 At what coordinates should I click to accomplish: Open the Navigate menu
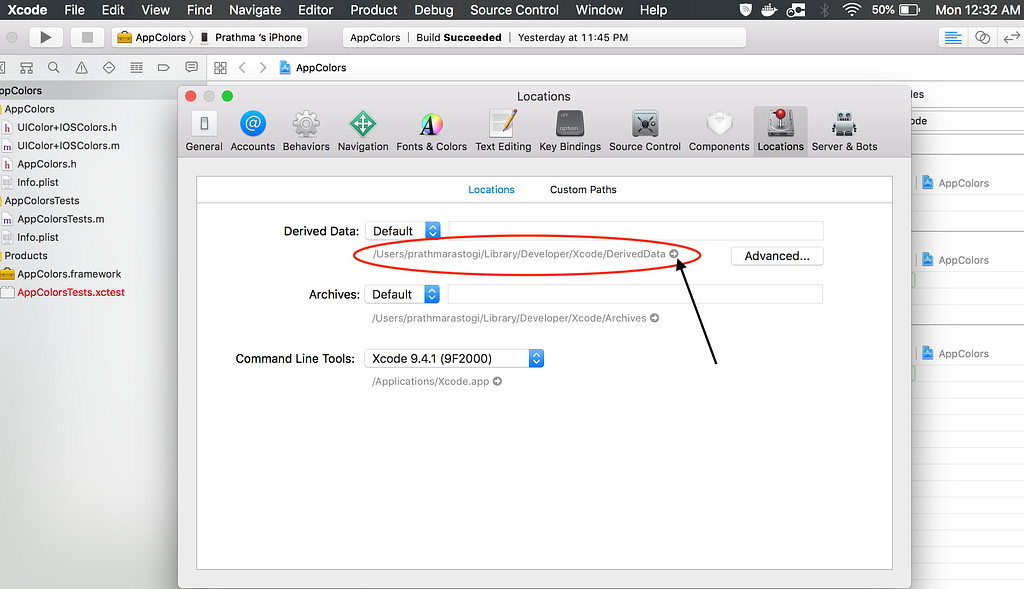click(x=255, y=10)
